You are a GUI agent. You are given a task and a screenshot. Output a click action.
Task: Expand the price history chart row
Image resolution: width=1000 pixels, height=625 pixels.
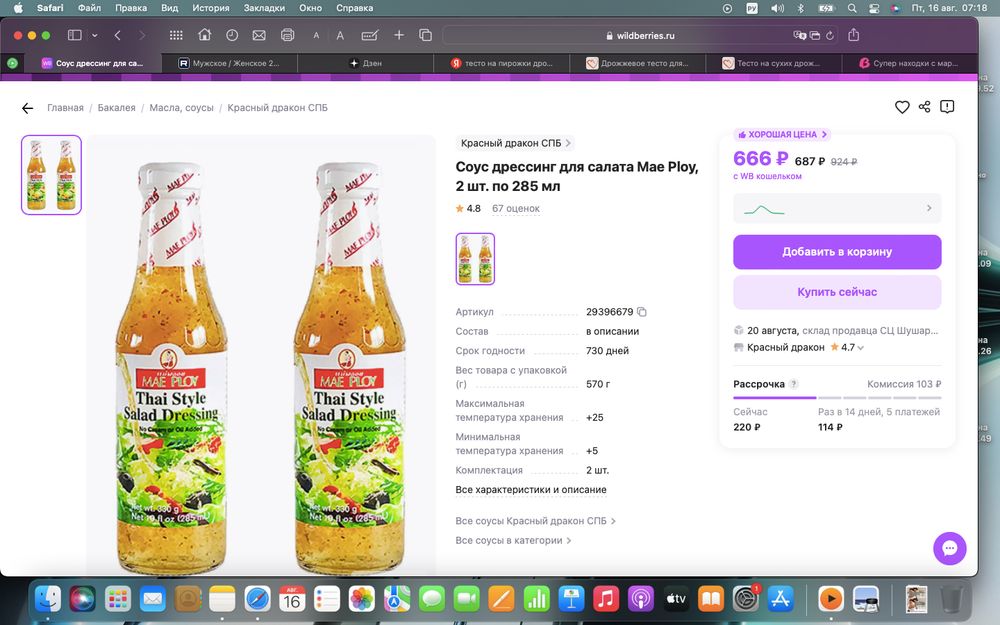click(837, 209)
